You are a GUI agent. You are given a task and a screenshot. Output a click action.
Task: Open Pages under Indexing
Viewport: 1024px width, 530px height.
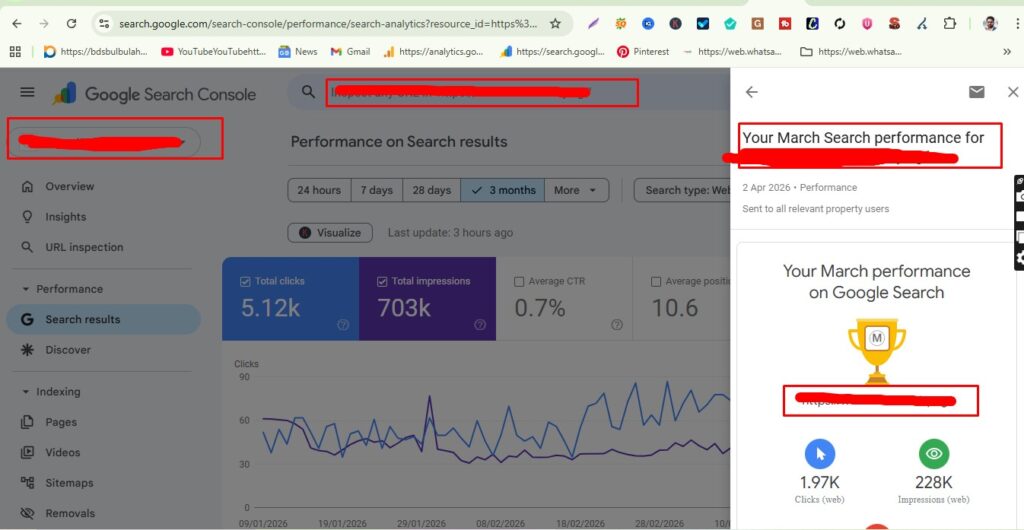pos(103,422)
